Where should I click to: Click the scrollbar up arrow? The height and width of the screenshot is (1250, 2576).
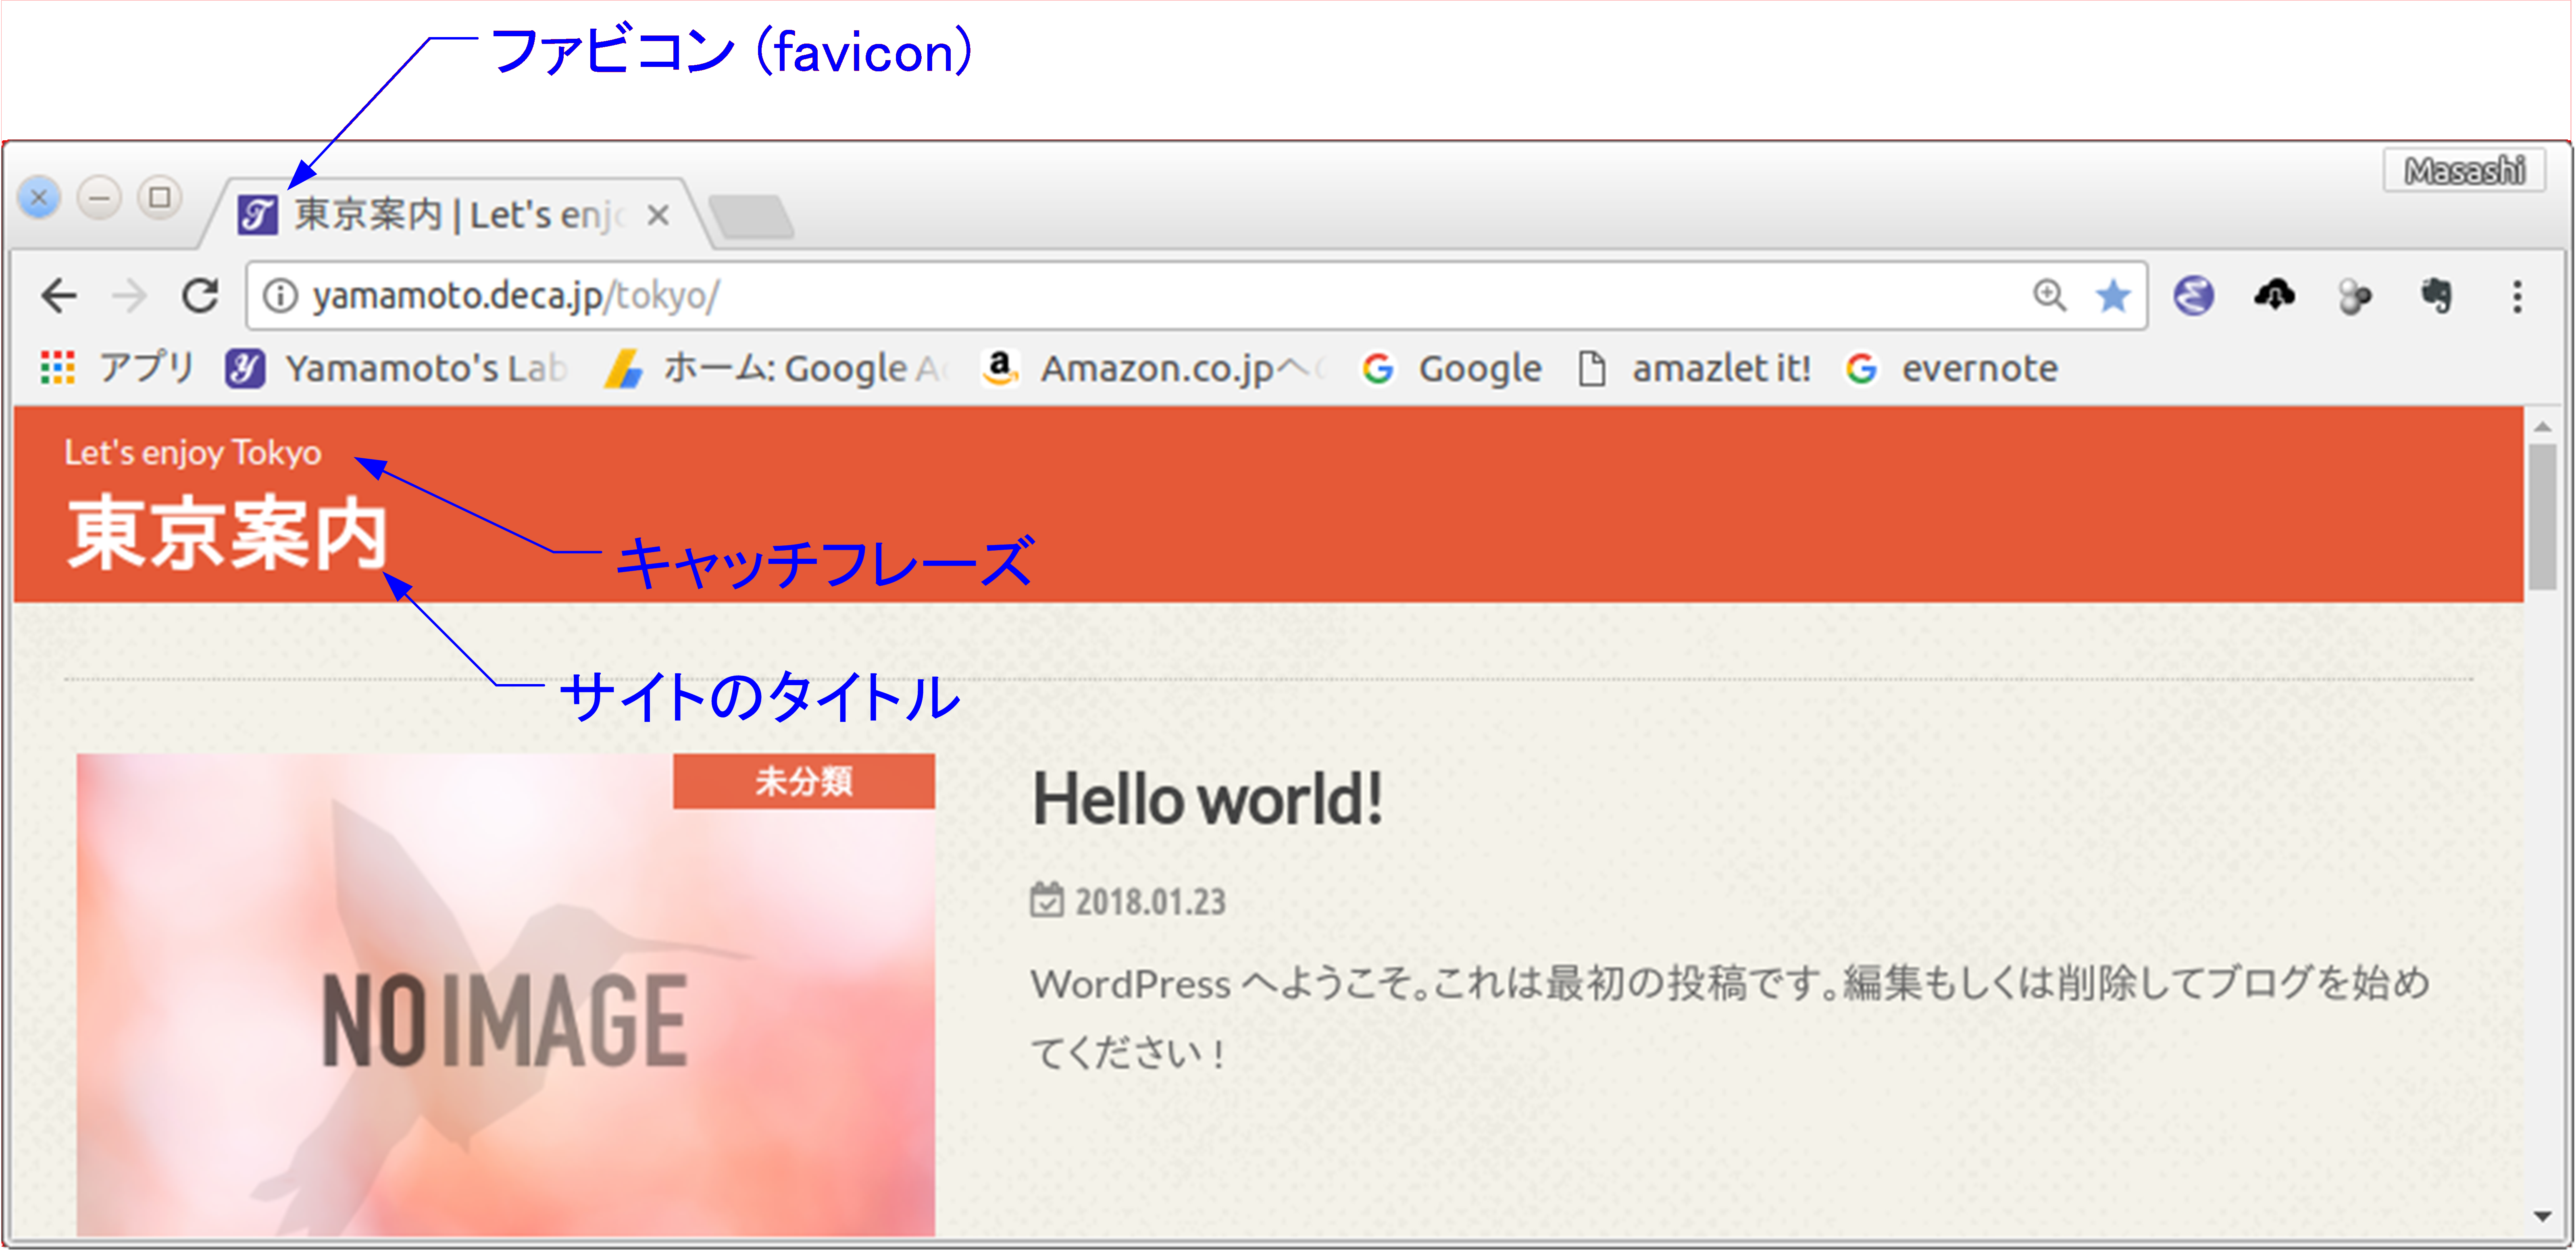[x=2542, y=427]
